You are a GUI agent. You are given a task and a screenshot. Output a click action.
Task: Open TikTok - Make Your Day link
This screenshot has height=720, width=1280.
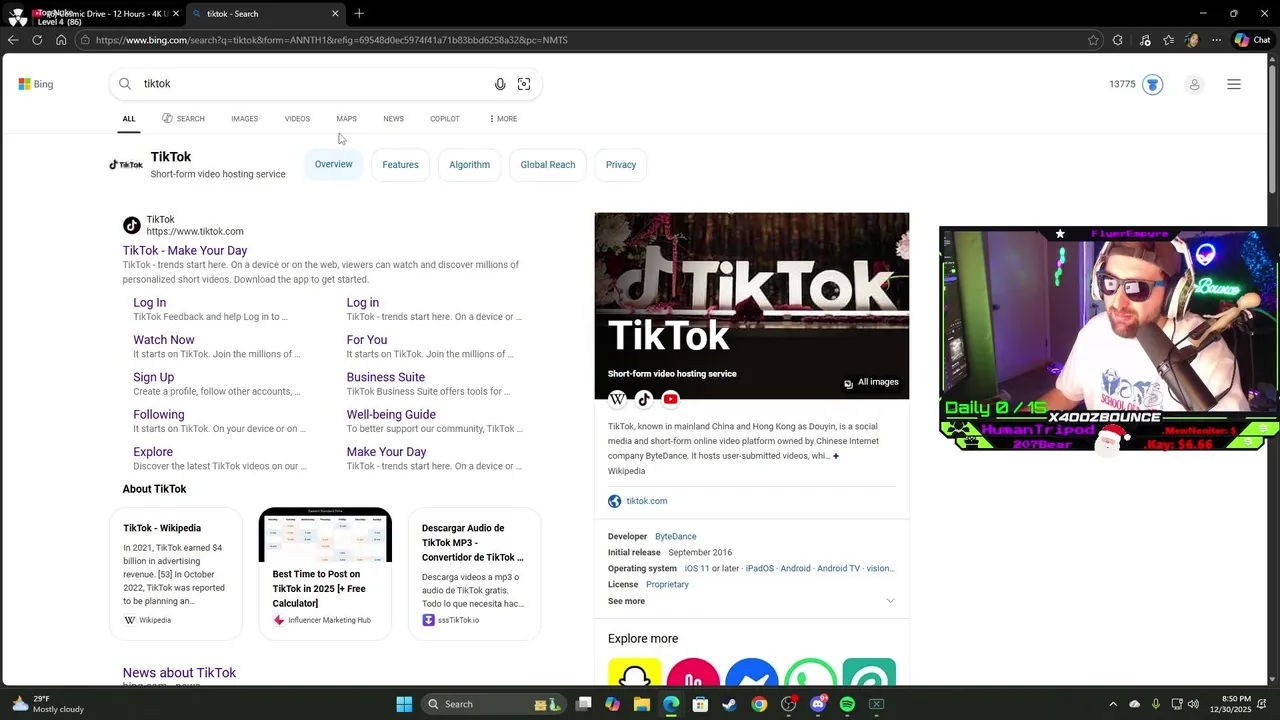[185, 251]
